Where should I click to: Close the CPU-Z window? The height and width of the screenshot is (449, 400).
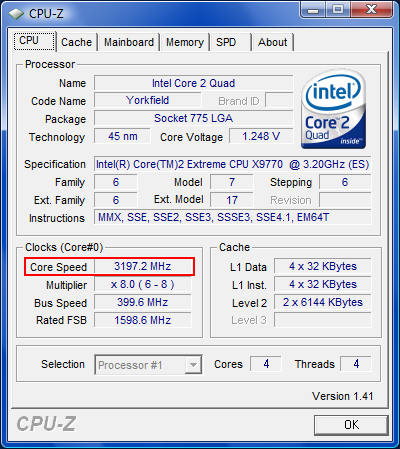point(371,10)
